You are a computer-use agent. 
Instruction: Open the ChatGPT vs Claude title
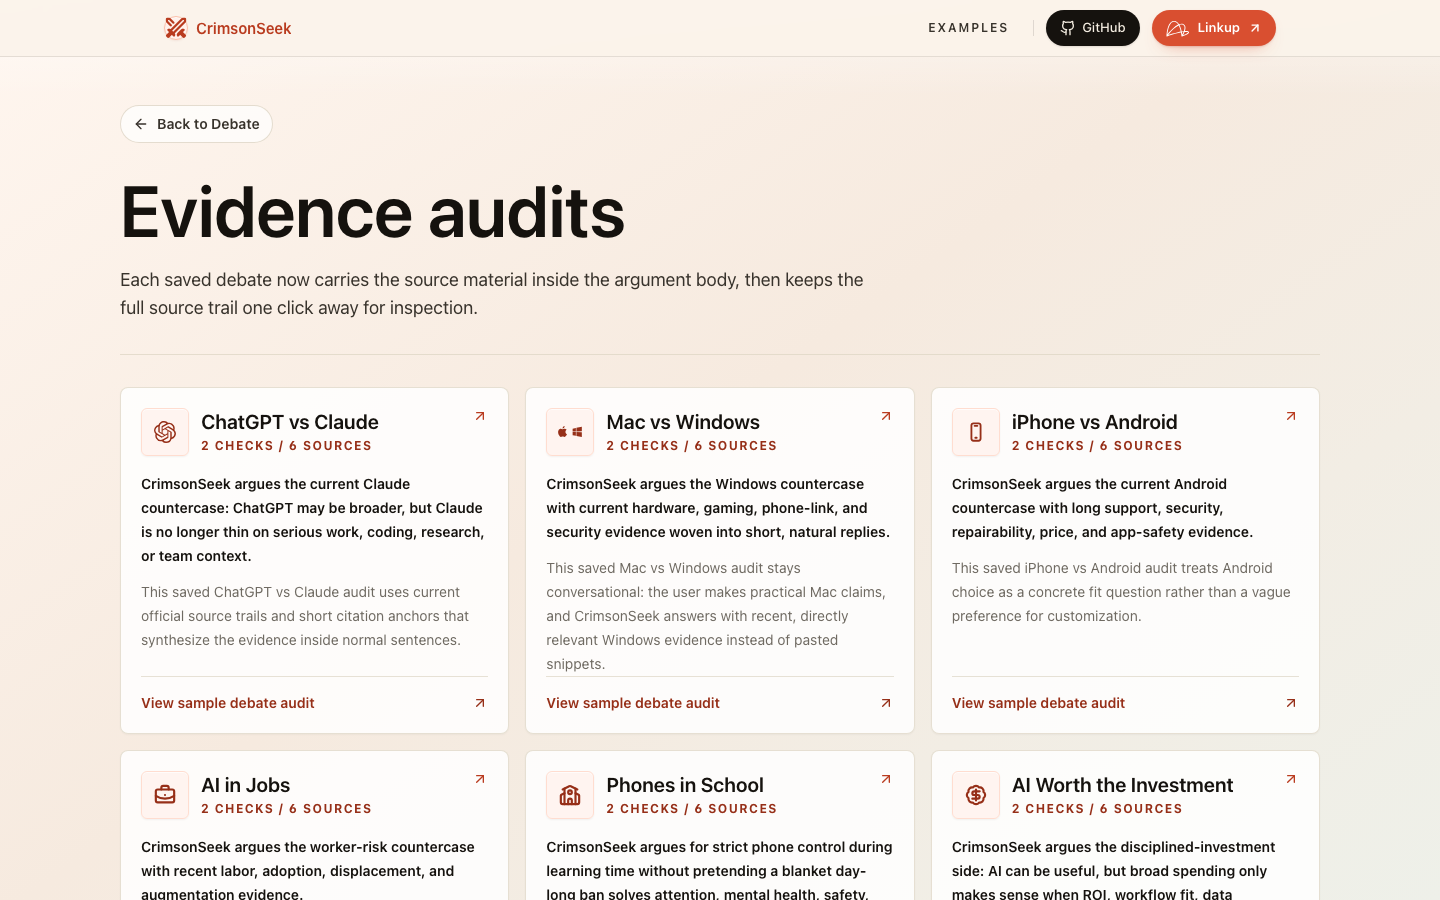290,422
